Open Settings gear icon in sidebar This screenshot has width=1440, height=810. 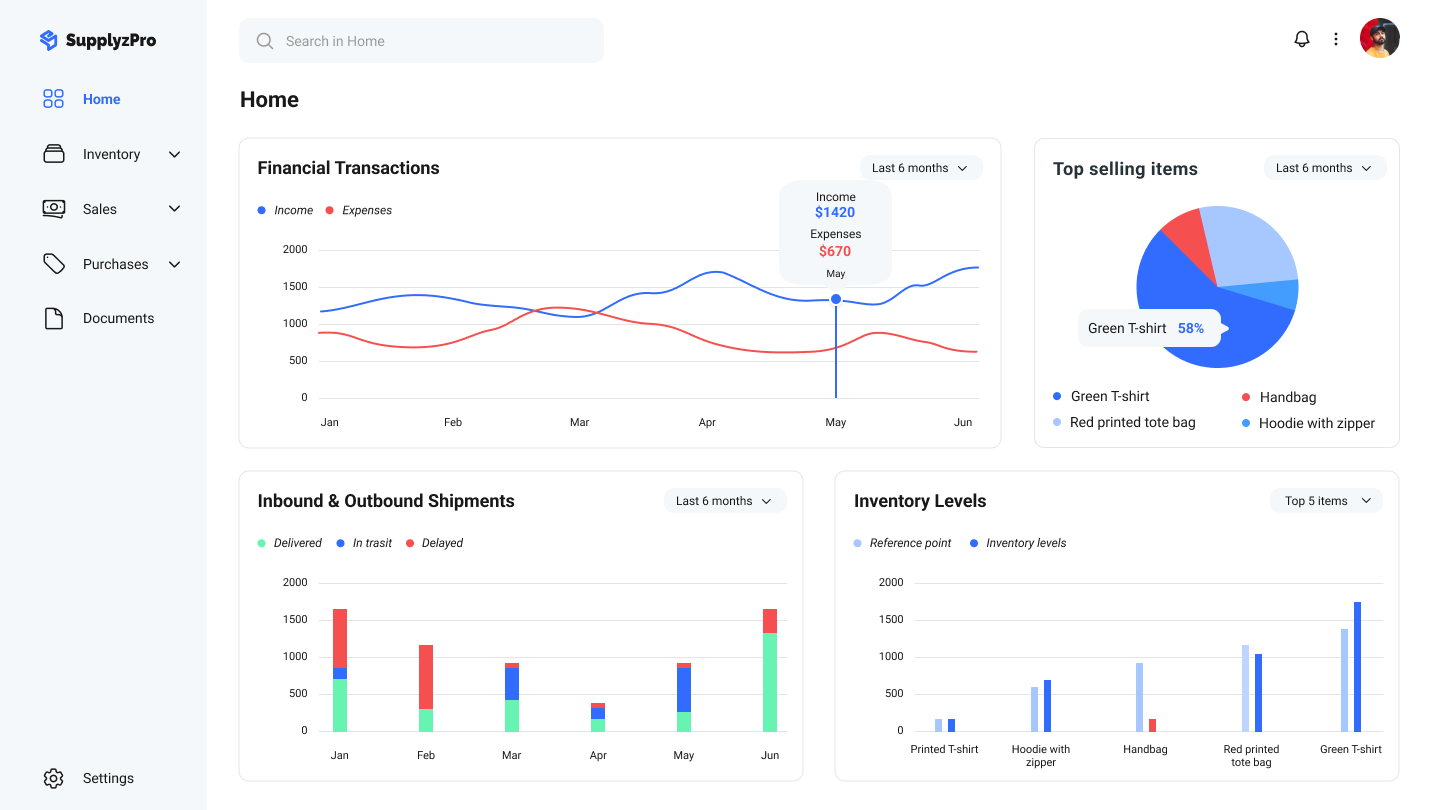click(x=53, y=778)
